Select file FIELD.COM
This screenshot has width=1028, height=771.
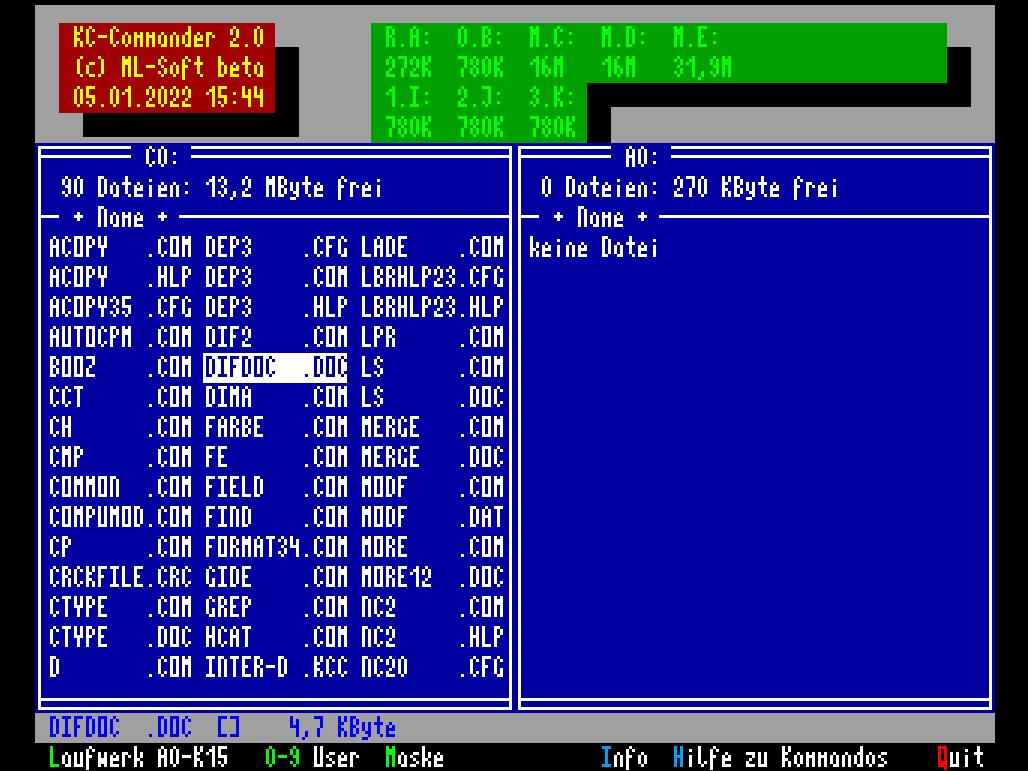(x=276, y=487)
